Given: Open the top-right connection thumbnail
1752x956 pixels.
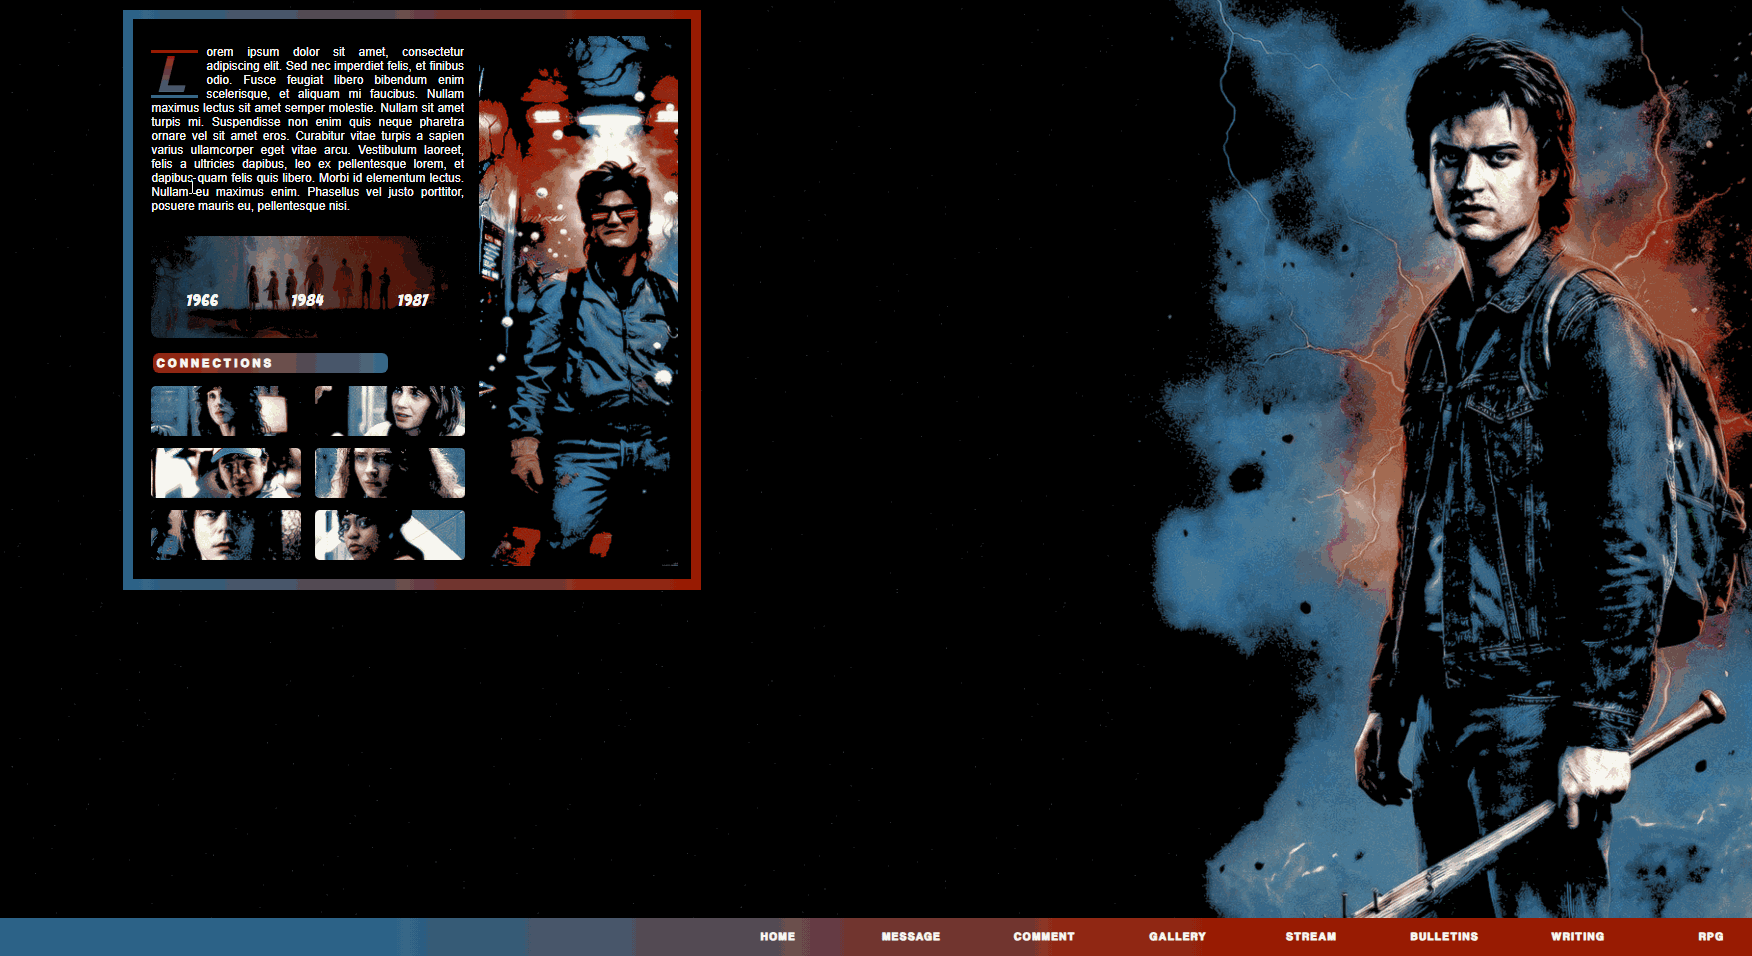Looking at the screenshot, I should coord(390,411).
